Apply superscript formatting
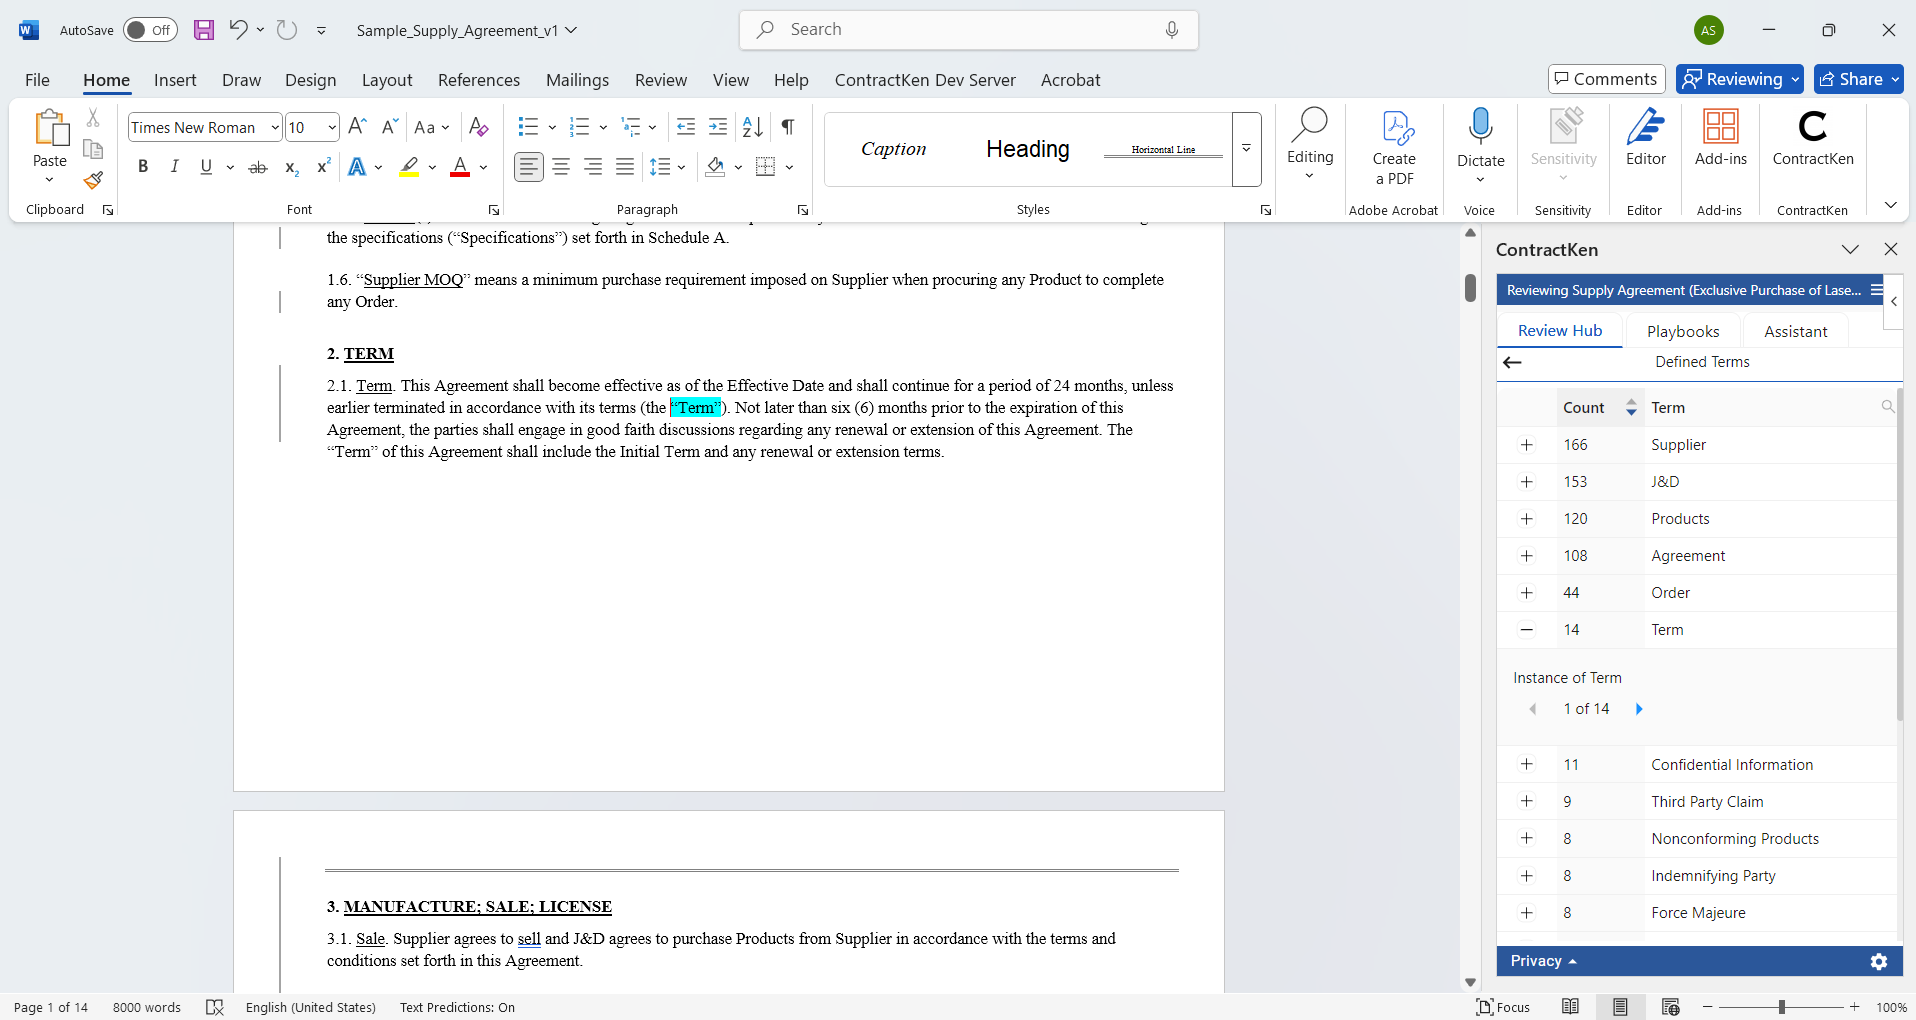Image resolution: width=1916 pixels, height=1020 pixels. pos(323,167)
